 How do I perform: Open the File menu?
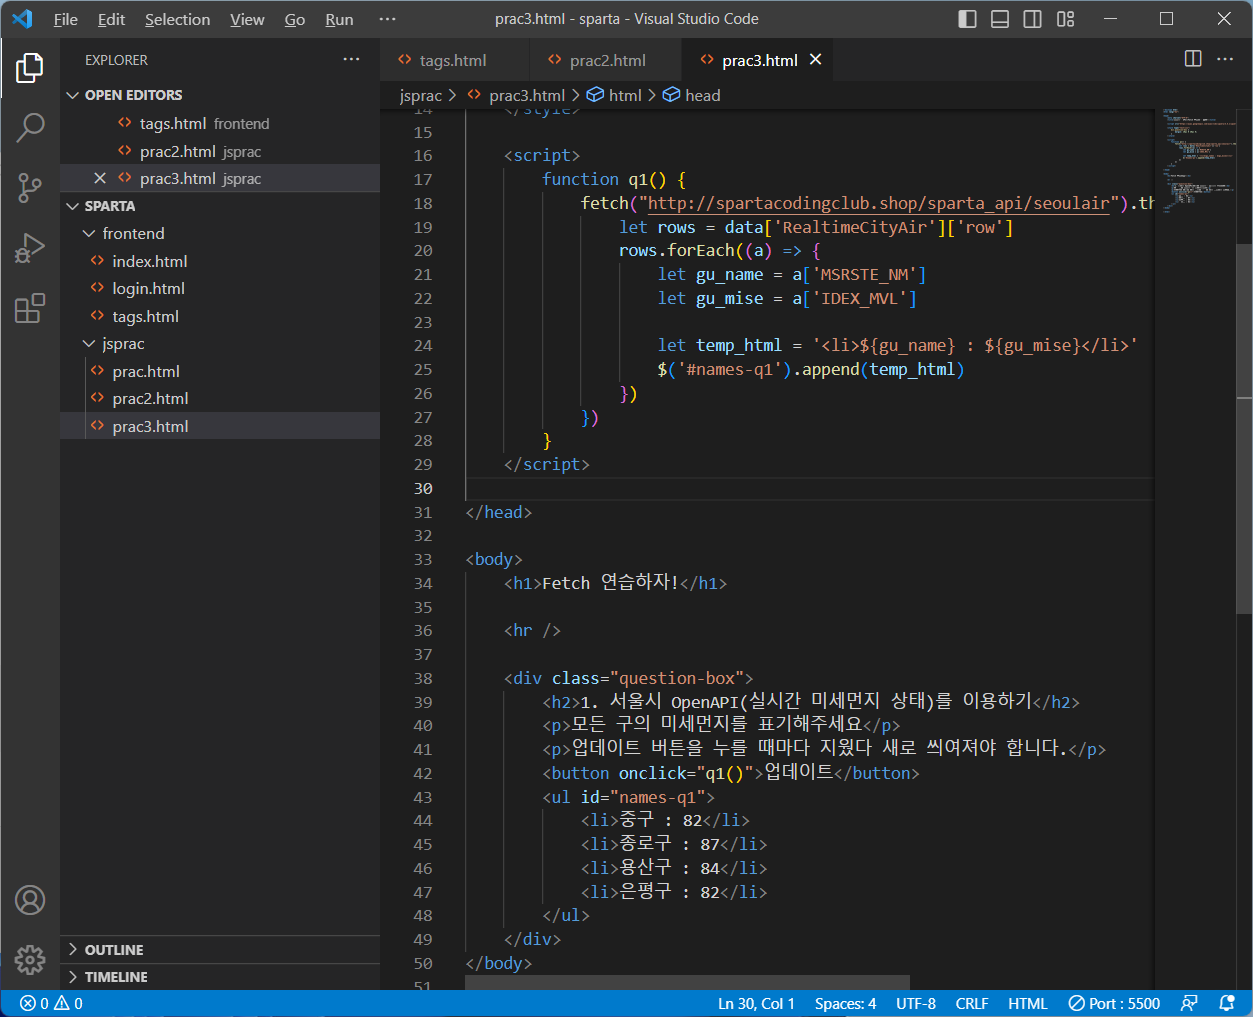(x=66, y=19)
